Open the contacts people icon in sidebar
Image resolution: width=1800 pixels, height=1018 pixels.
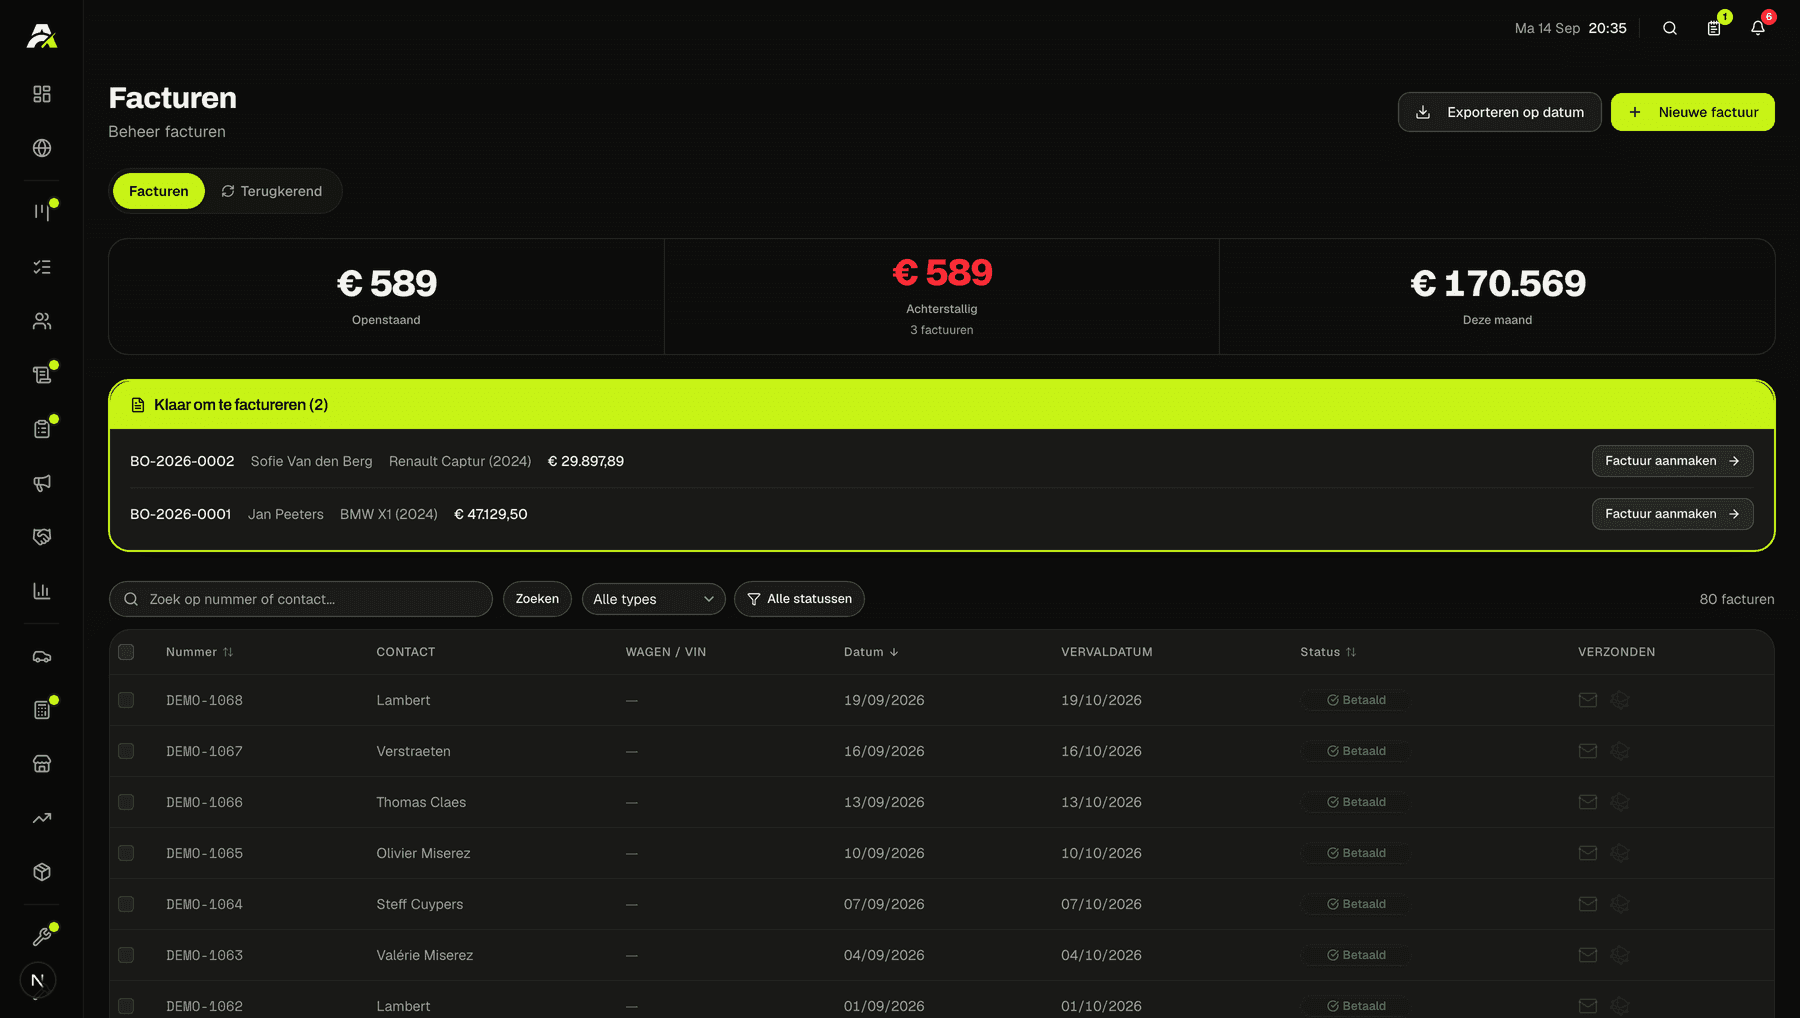42,321
